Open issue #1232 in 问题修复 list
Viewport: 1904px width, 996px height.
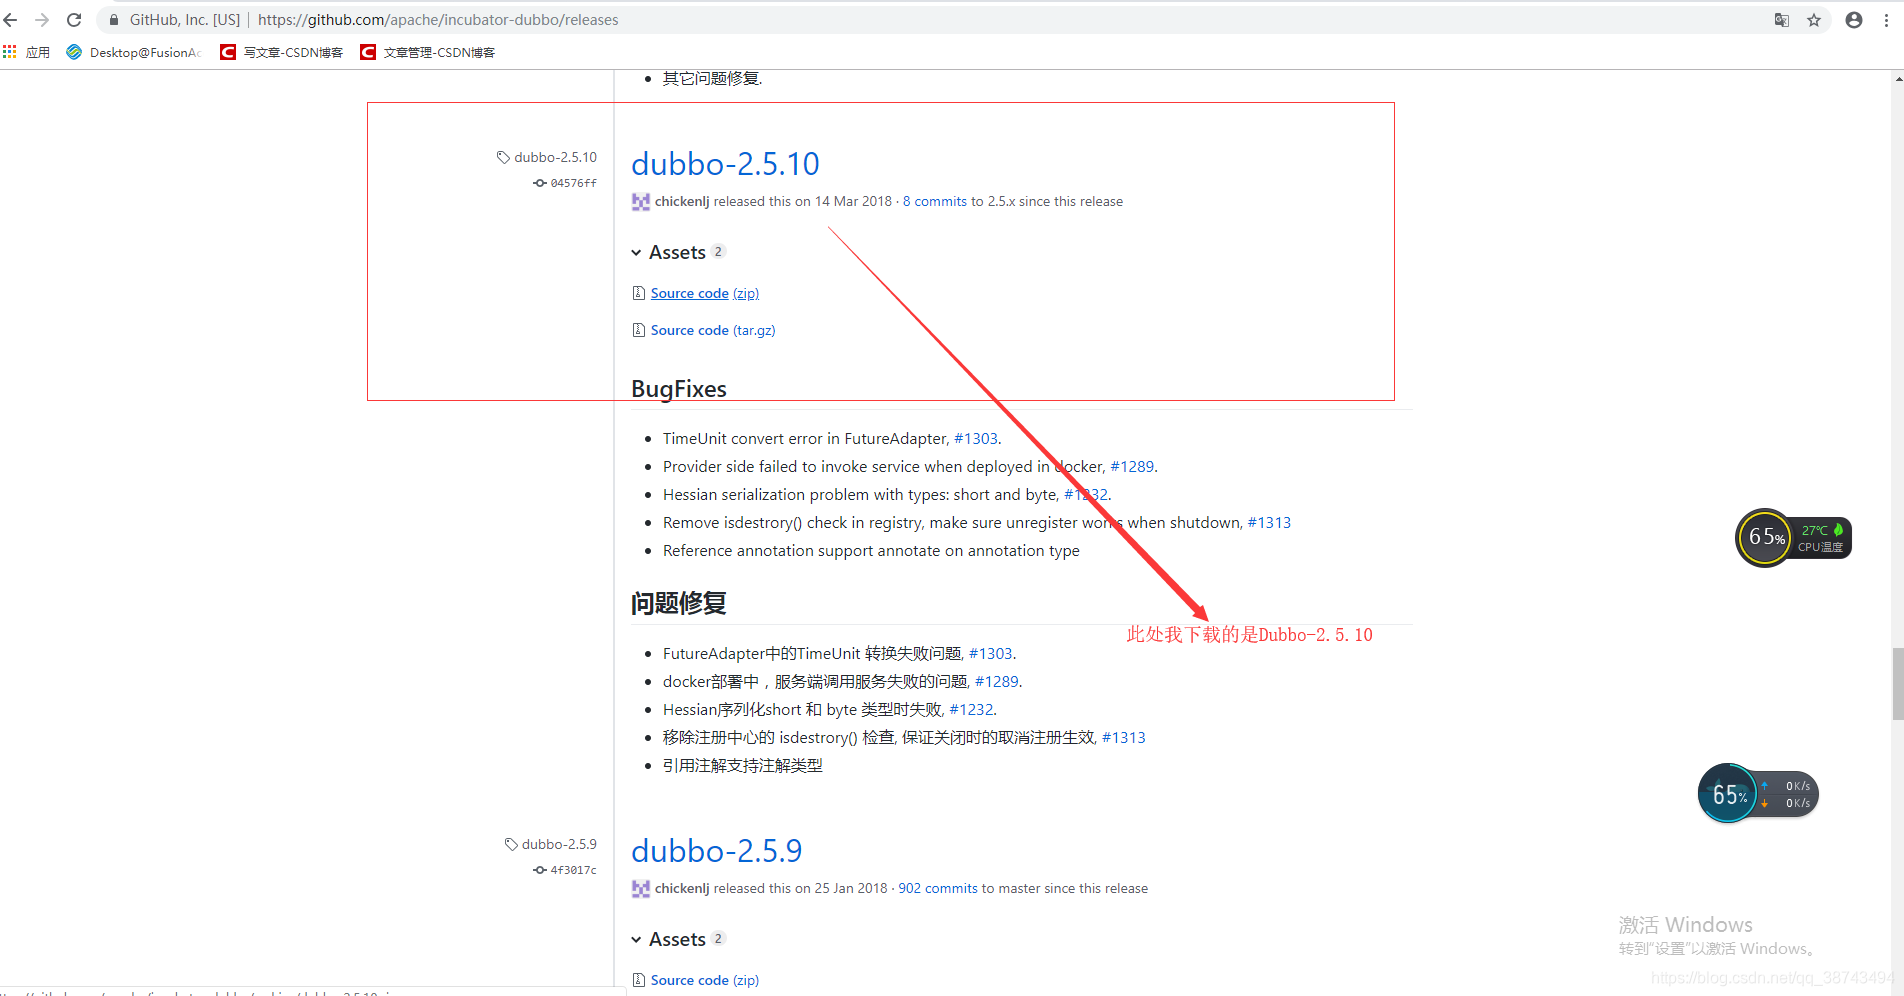[971, 709]
